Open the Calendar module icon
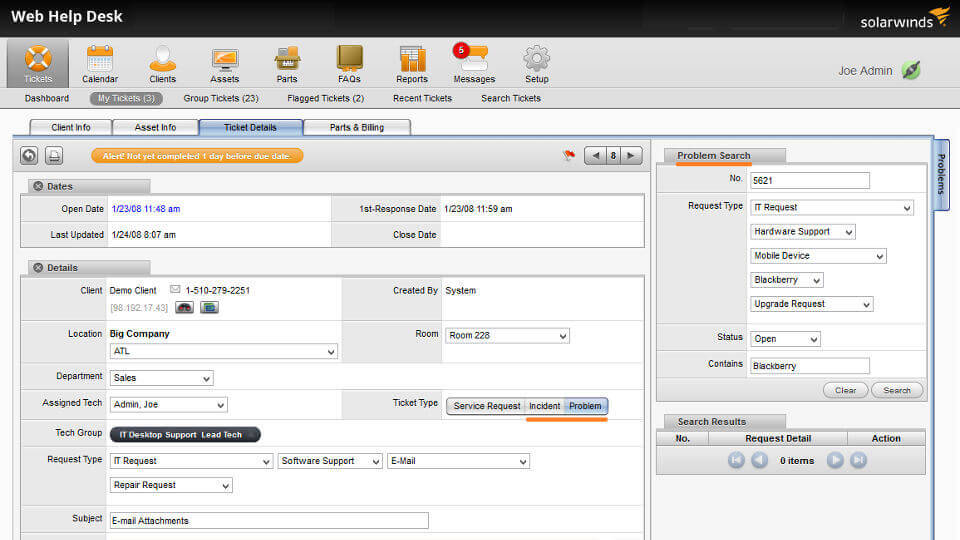Image resolution: width=960 pixels, height=540 pixels. (x=100, y=59)
